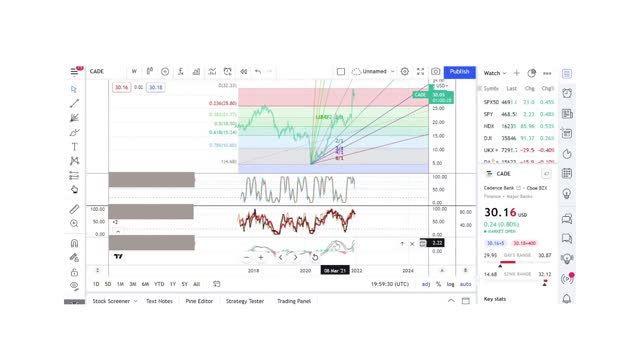Reset the chart view

point(315,258)
